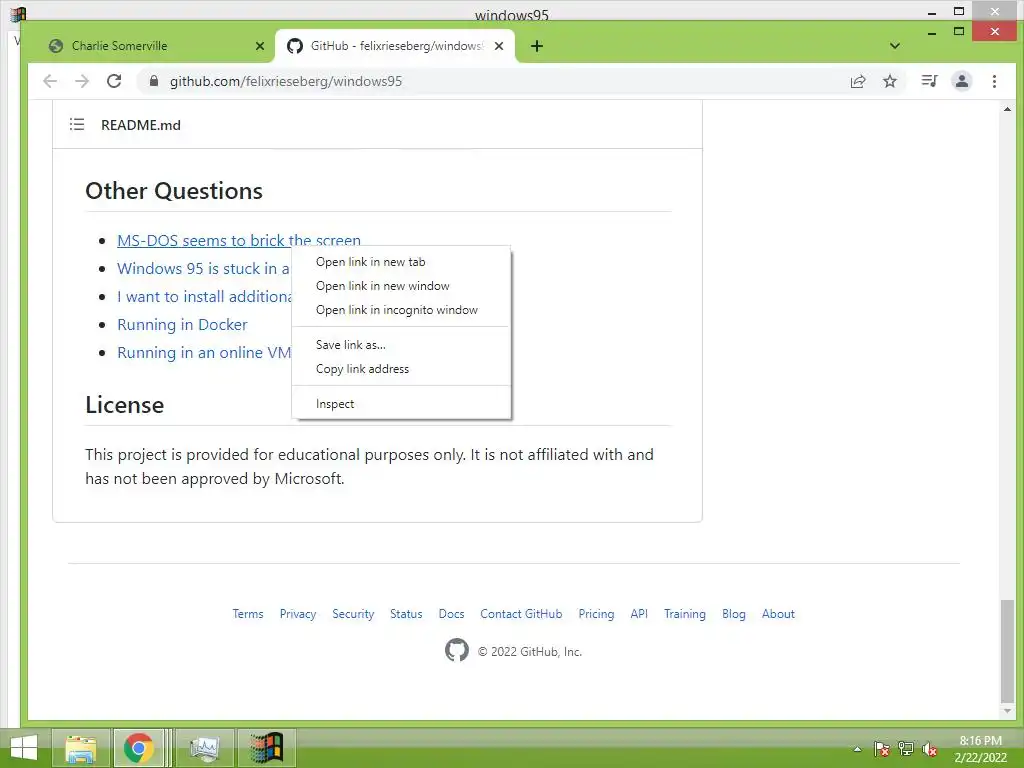Open the Chrome profile avatar
The height and width of the screenshot is (768, 1024).
click(x=962, y=81)
